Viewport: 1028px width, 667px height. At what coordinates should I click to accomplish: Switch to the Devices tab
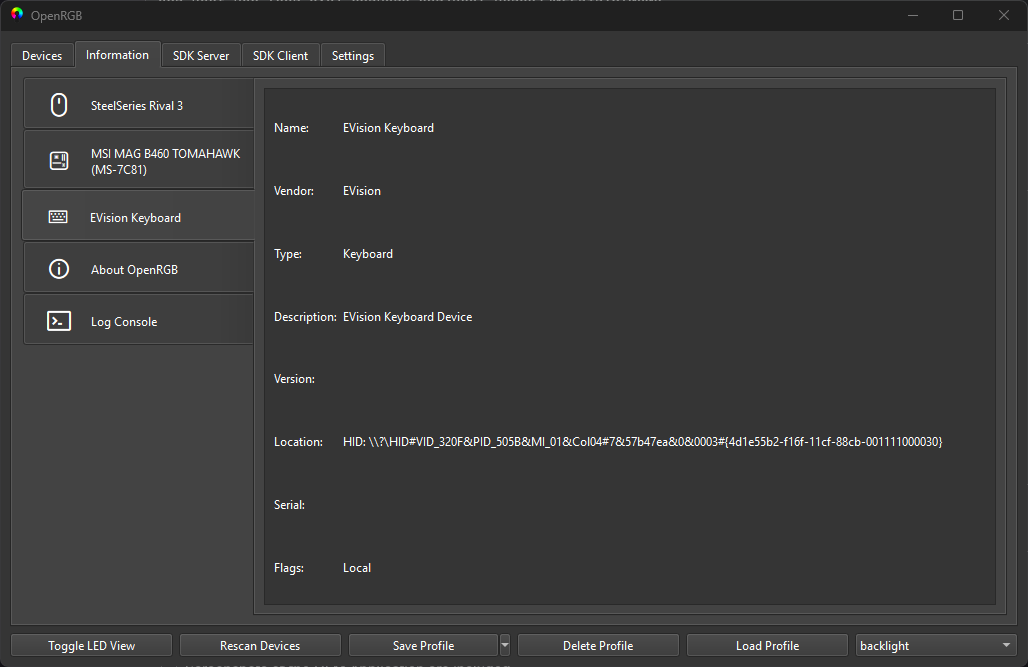point(42,56)
